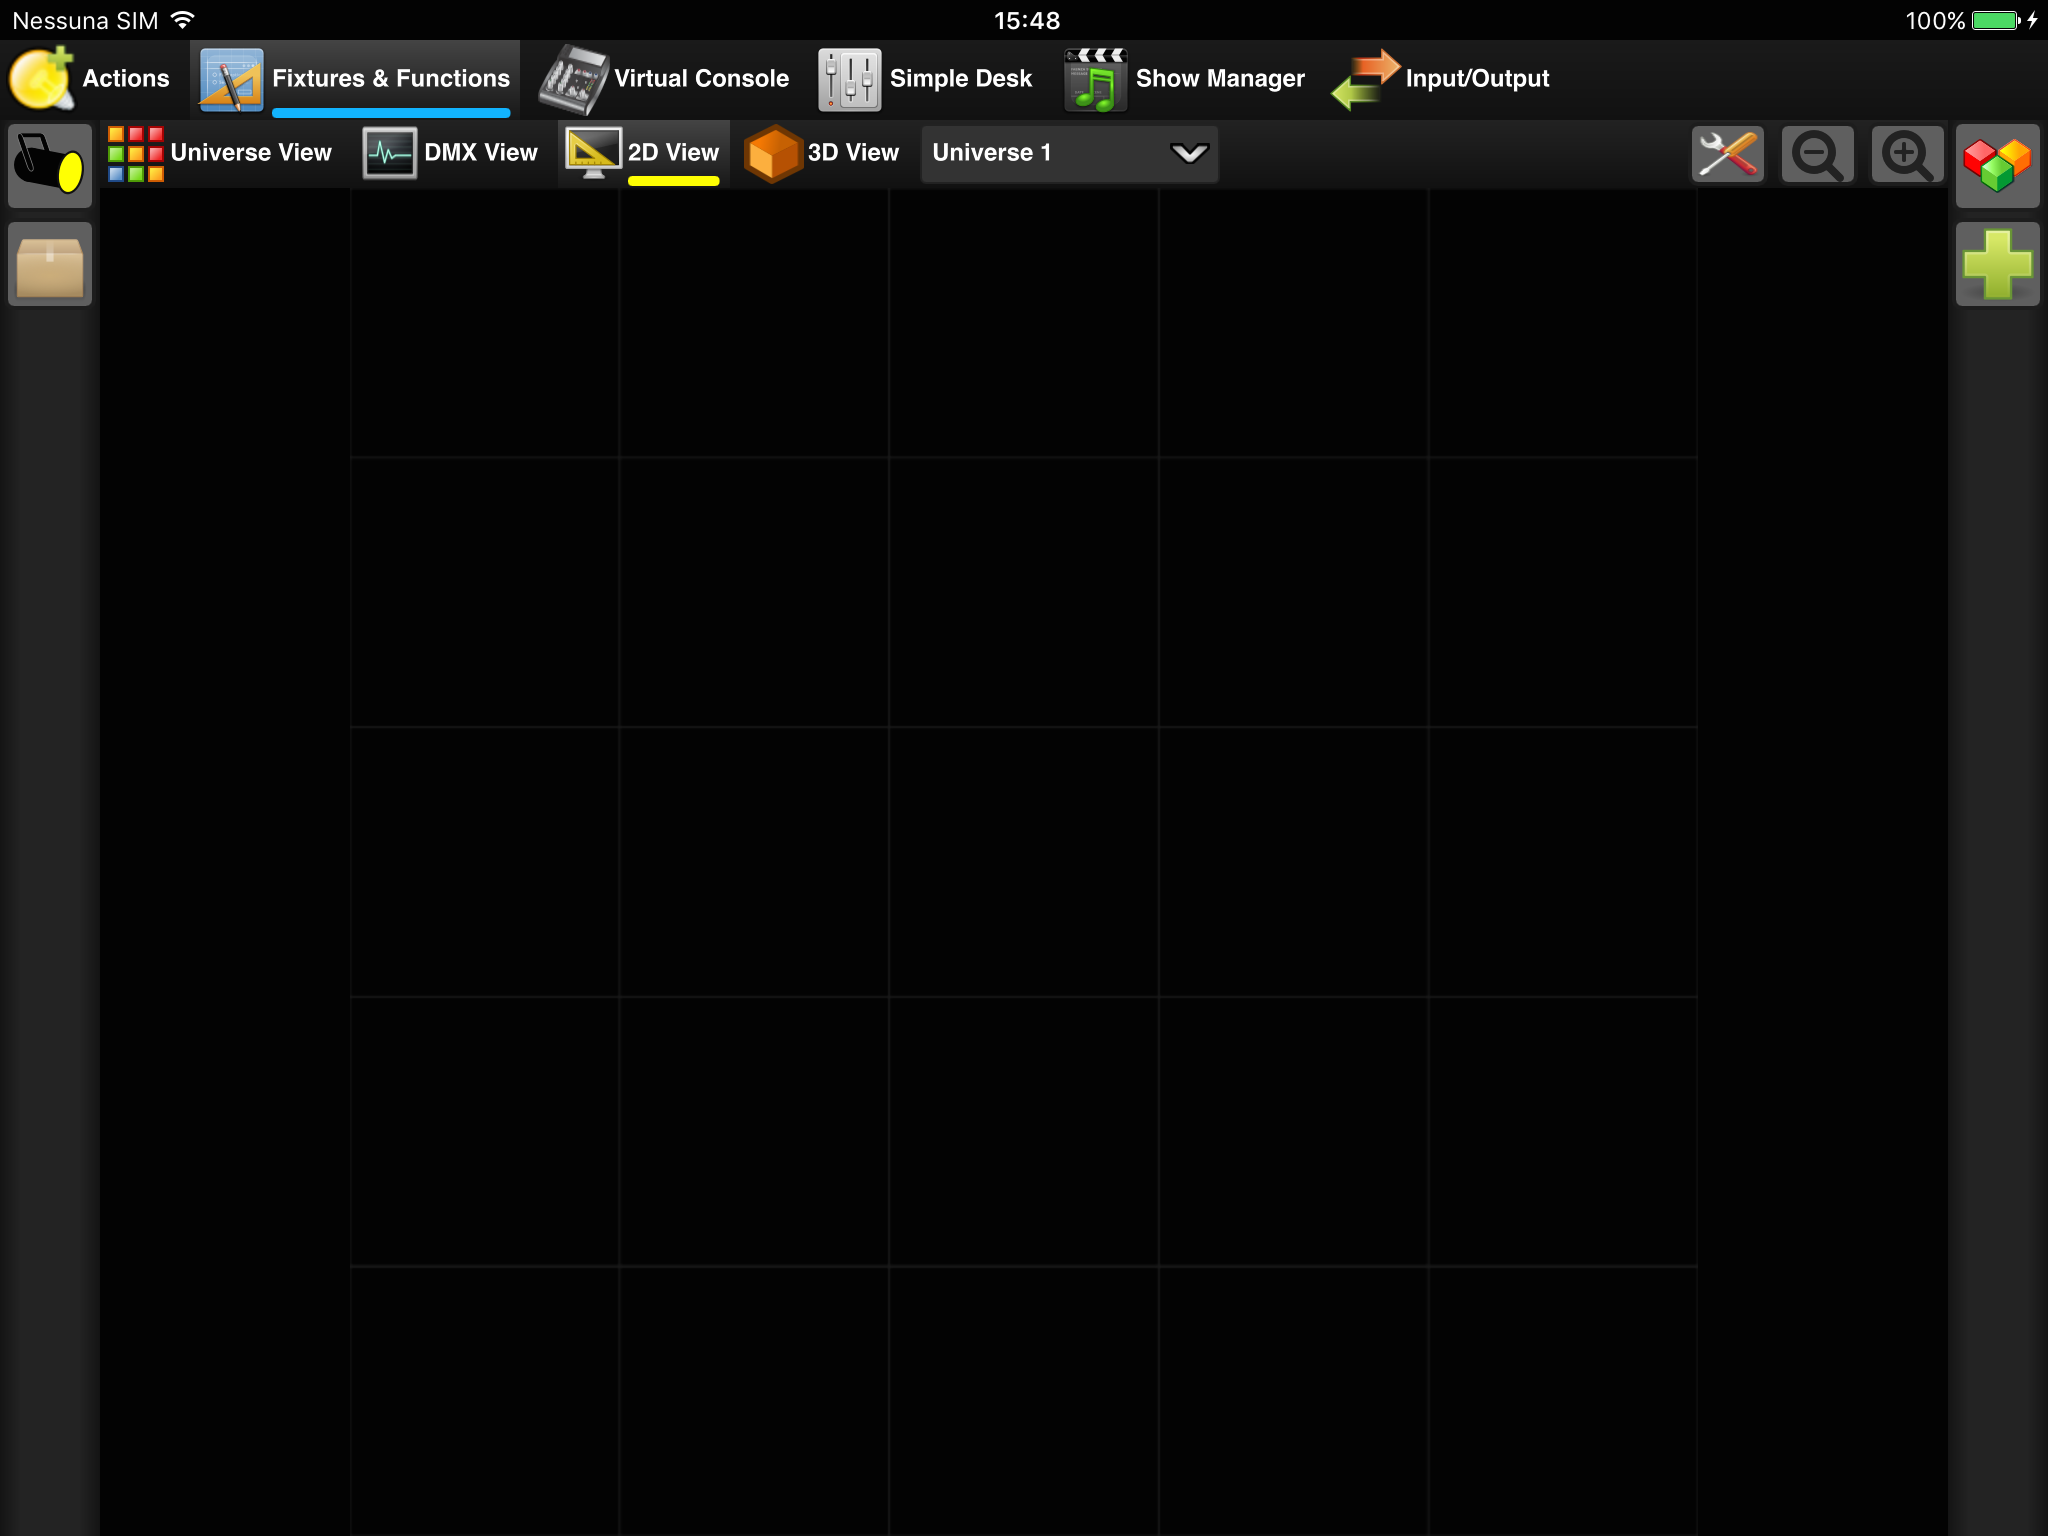Go to Show Manager
2048x1536 pixels.
[1185, 79]
